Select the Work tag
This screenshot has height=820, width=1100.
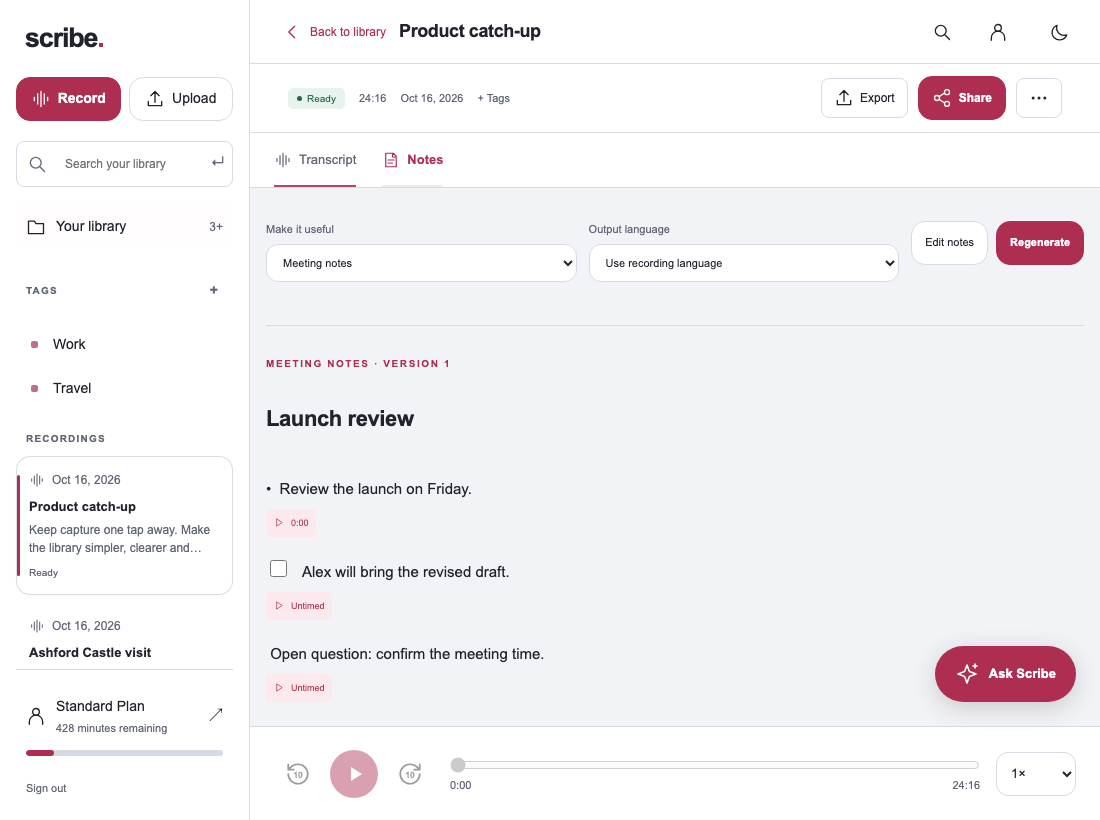click(69, 344)
